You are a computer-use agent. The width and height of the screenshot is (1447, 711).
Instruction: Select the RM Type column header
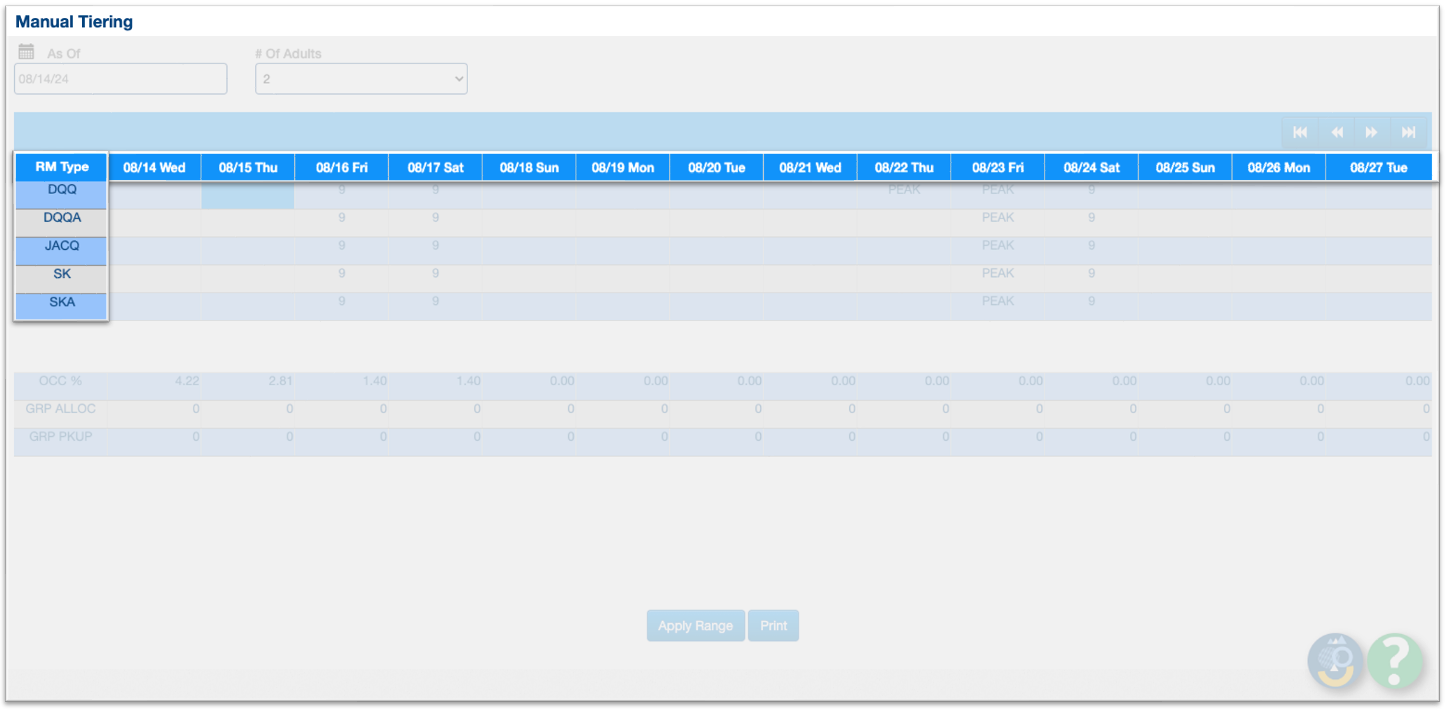pos(62,167)
